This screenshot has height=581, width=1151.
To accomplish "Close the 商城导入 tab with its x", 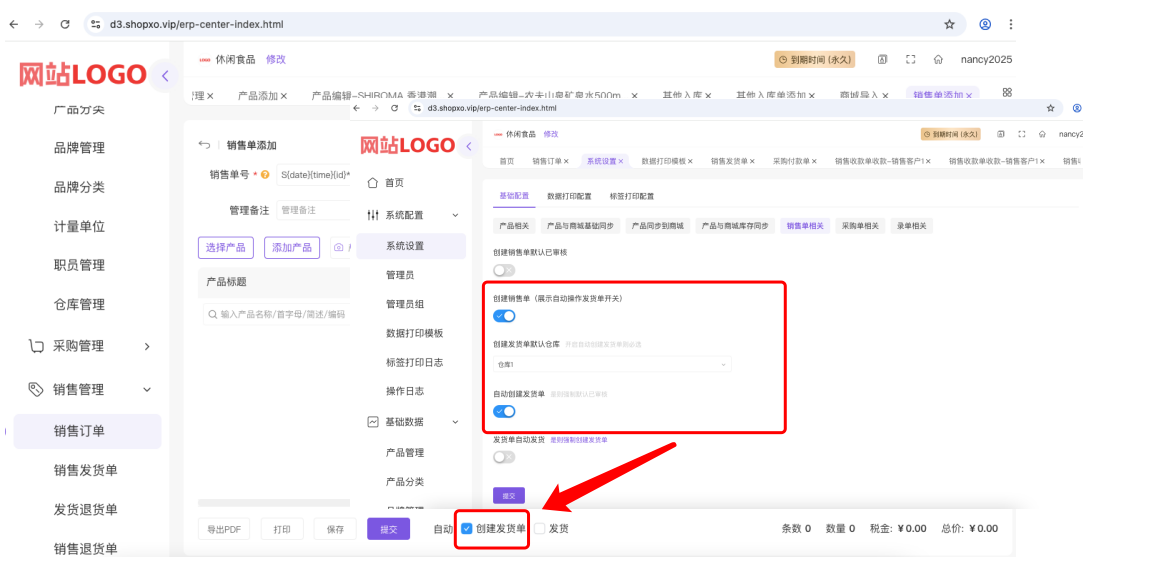I will [885, 96].
